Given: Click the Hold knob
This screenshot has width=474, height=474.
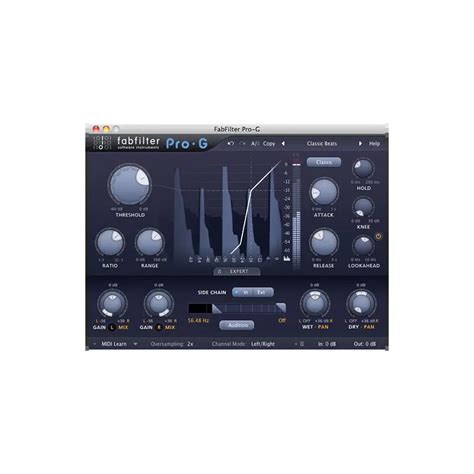Looking at the screenshot, I should click(363, 169).
